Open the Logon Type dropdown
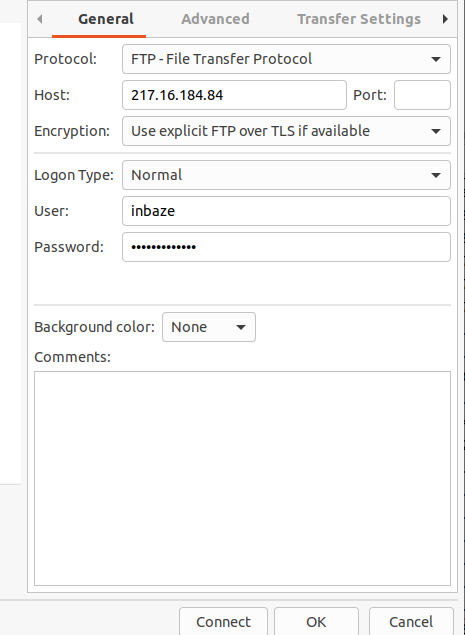The image size is (465, 635). pos(286,175)
